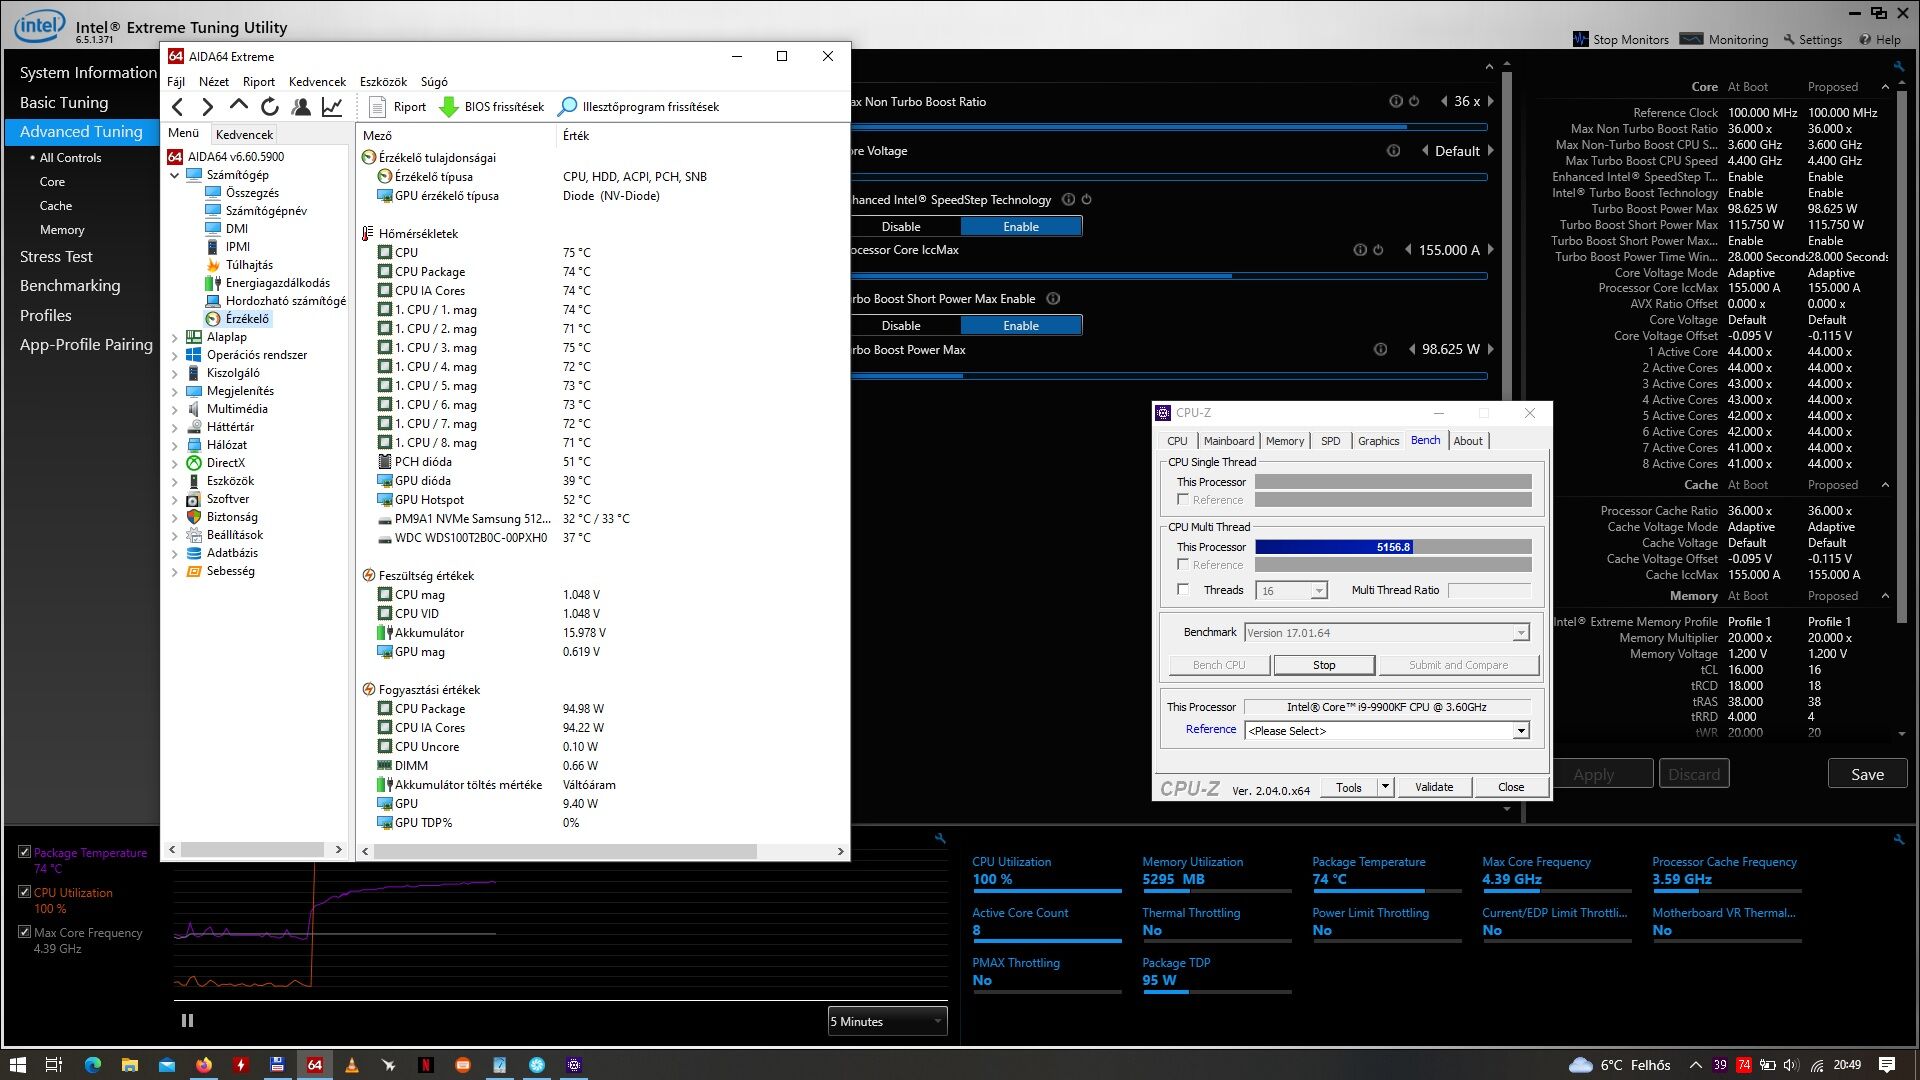Click wrench icon above monitoring graph

point(940,839)
